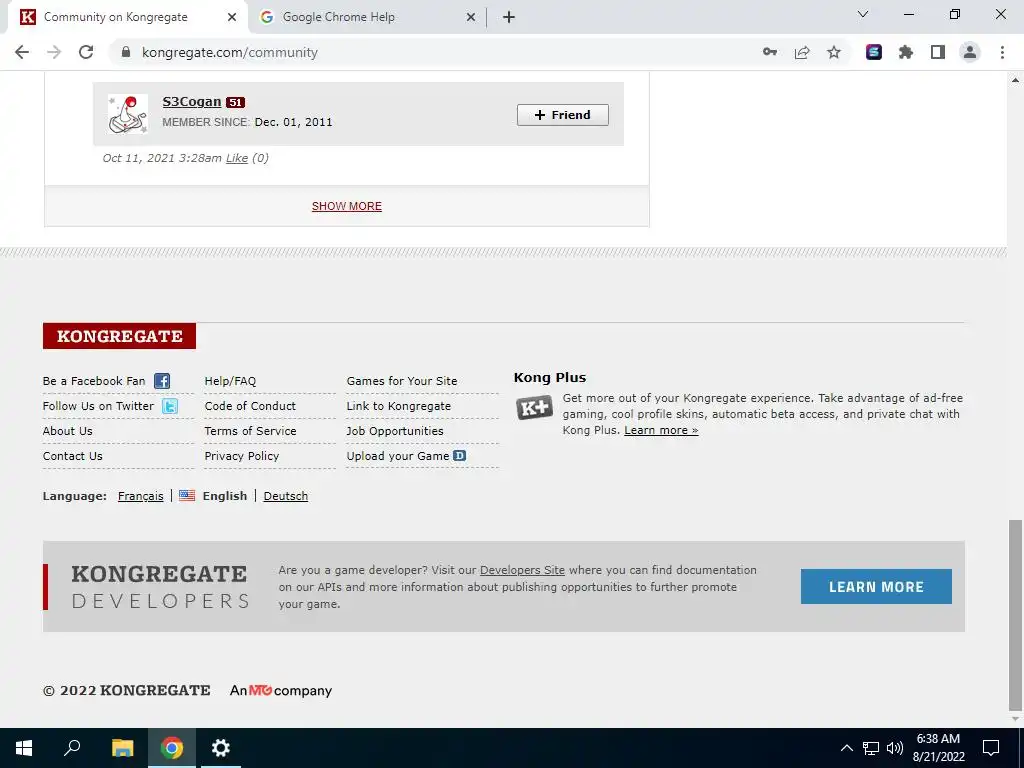
Task: Open Link to Kongregate link
Action: pos(398,406)
